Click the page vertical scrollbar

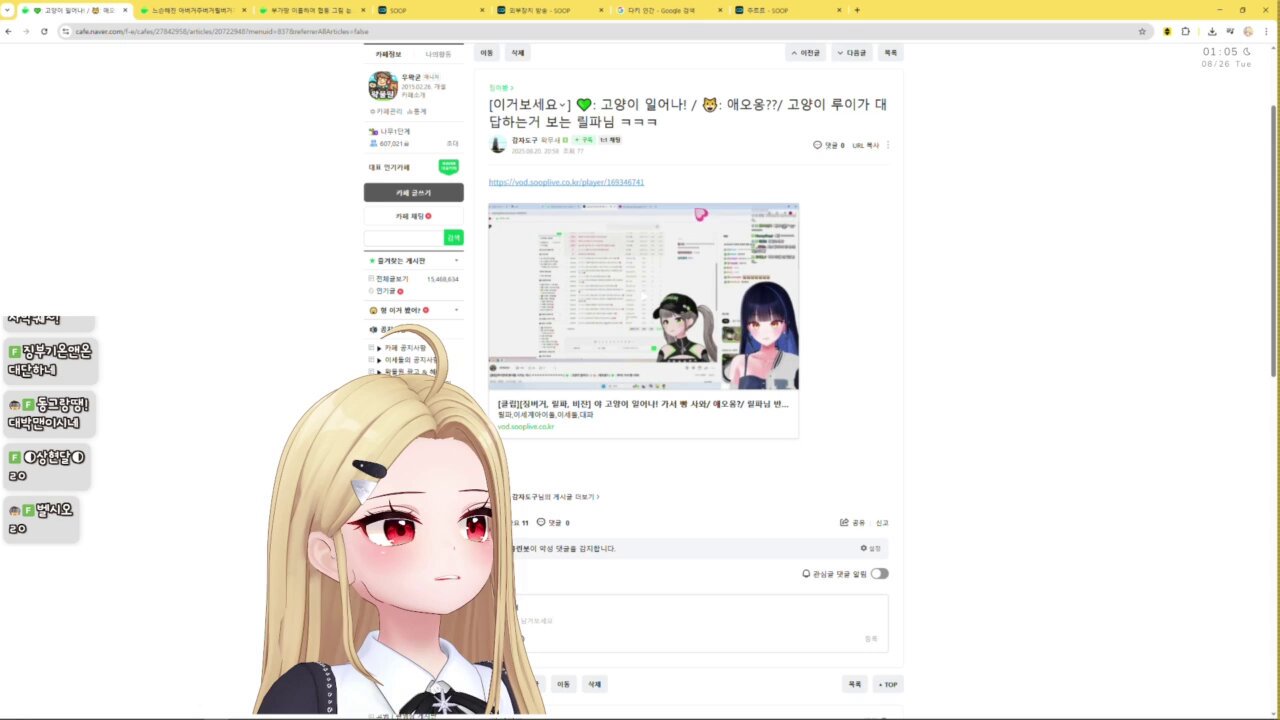click(x=1274, y=240)
